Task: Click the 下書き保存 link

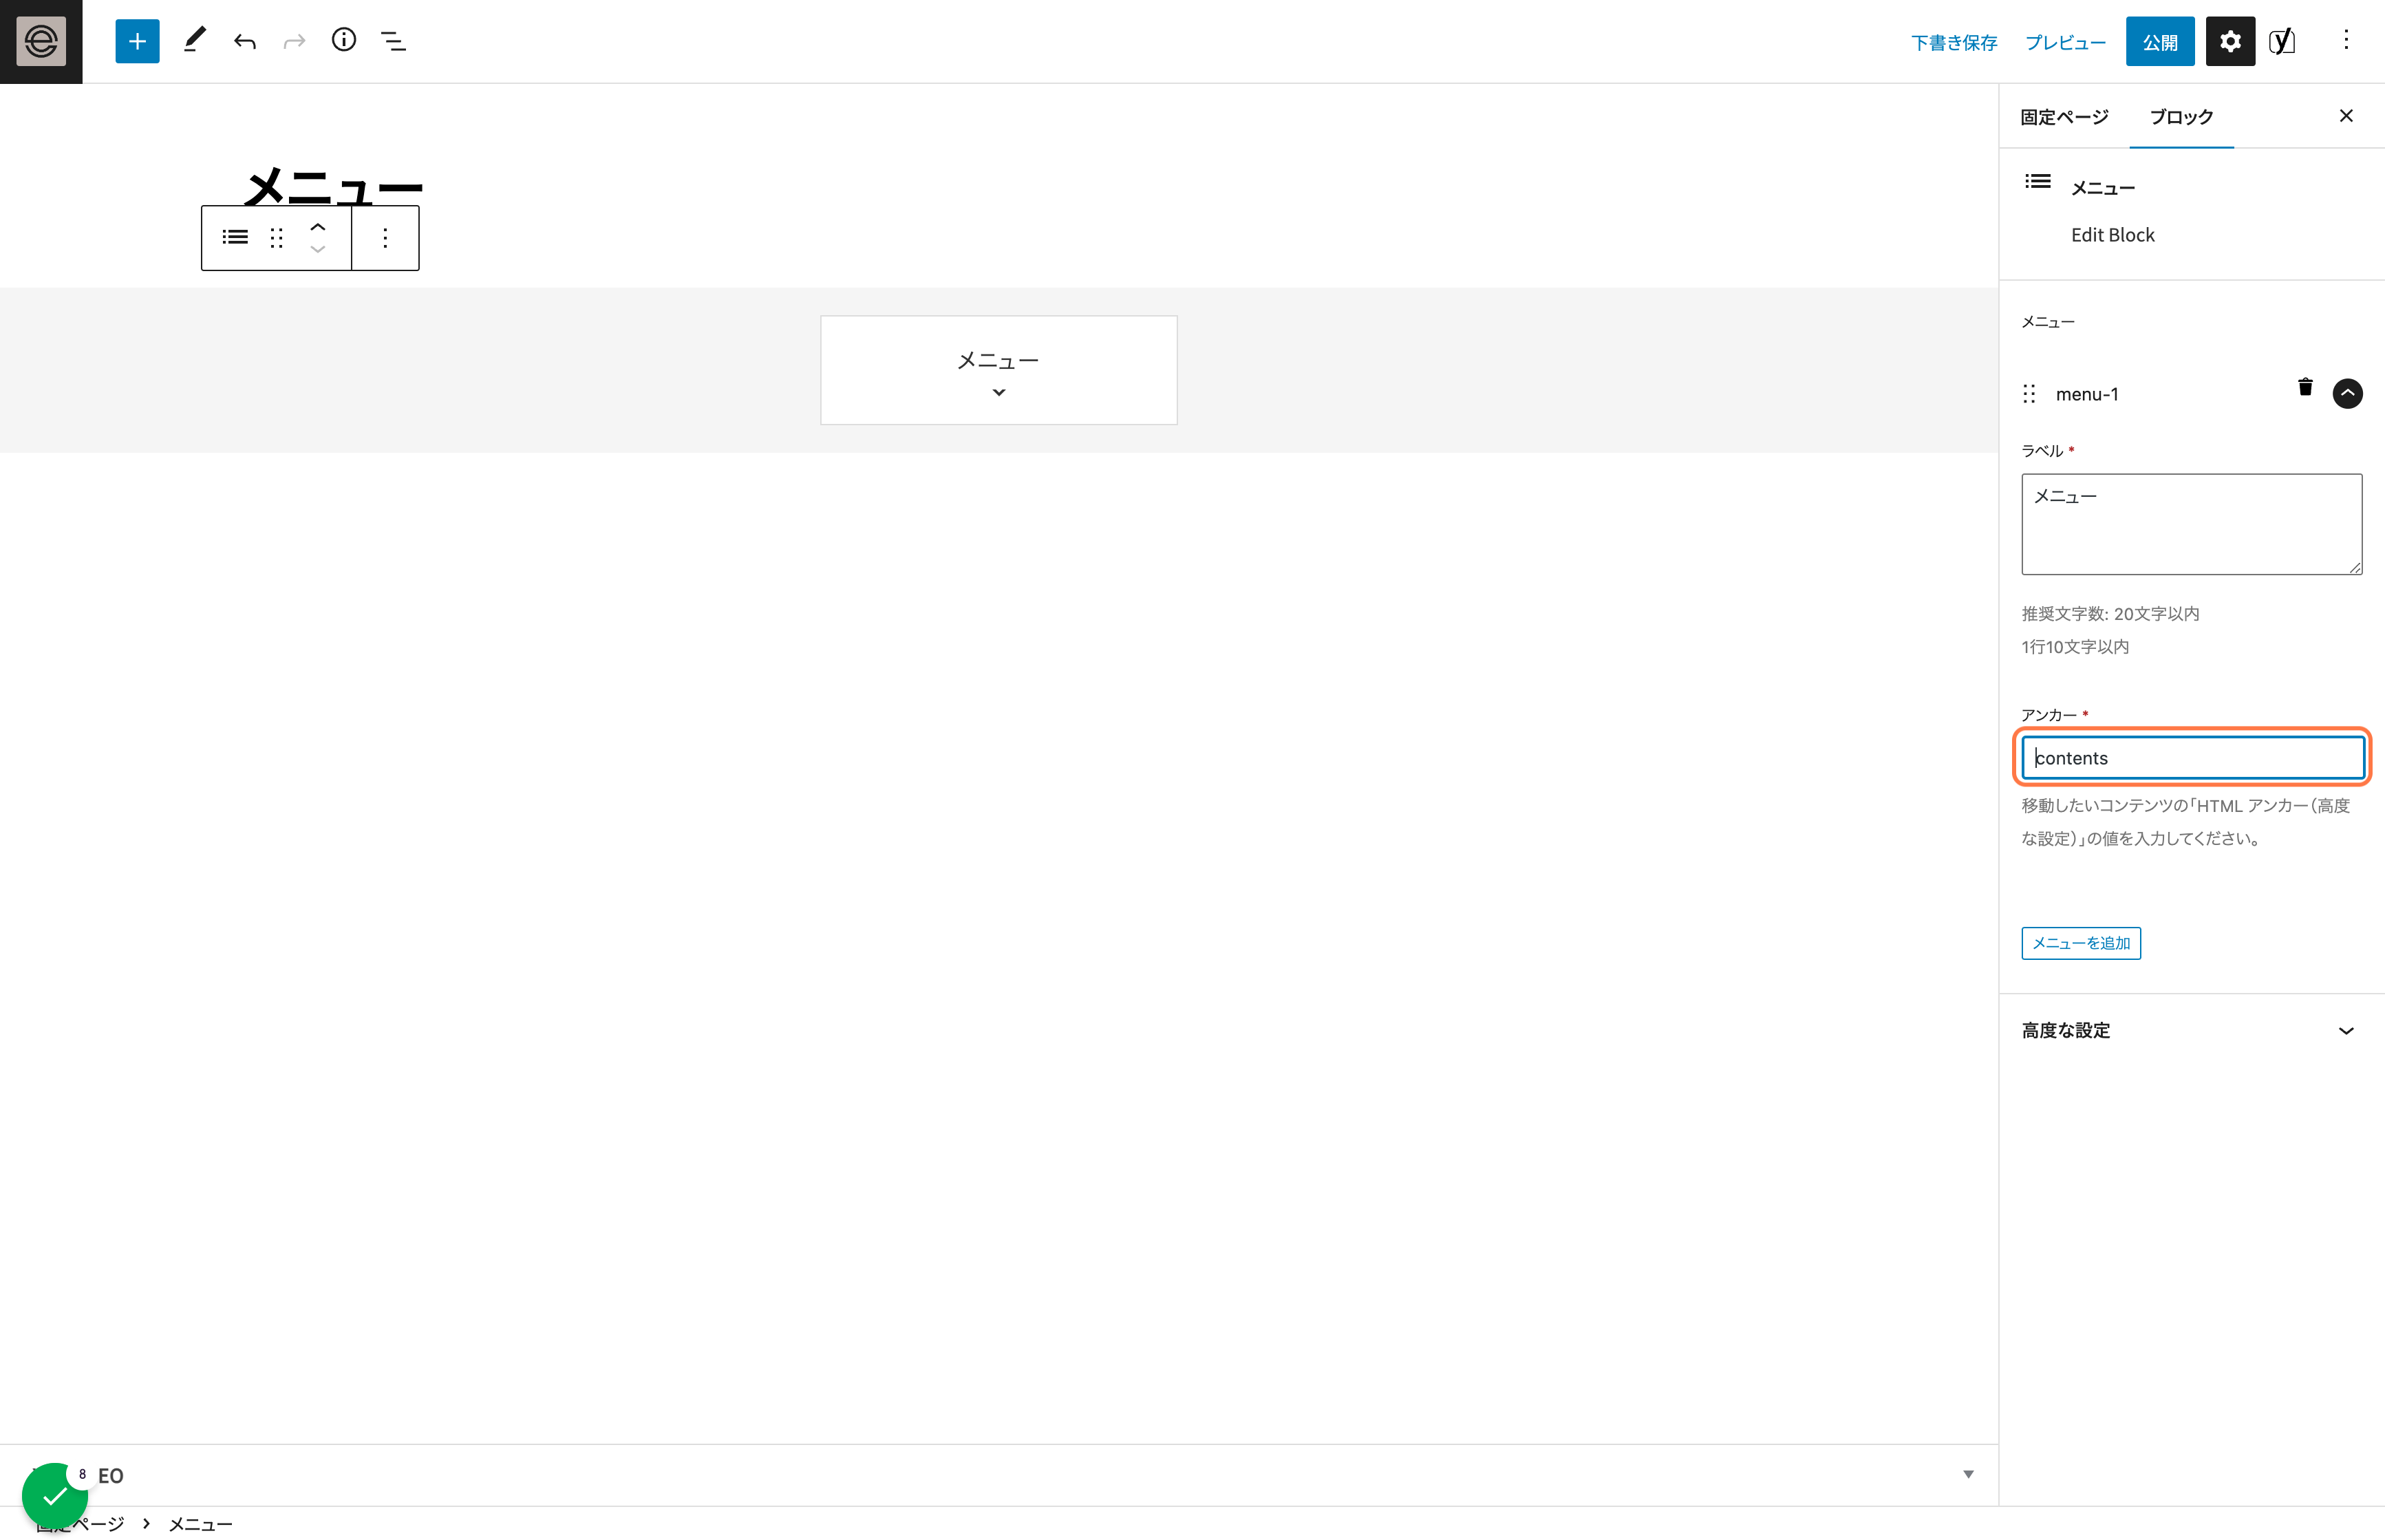Action: pyautogui.click(x=1953, y=42)
